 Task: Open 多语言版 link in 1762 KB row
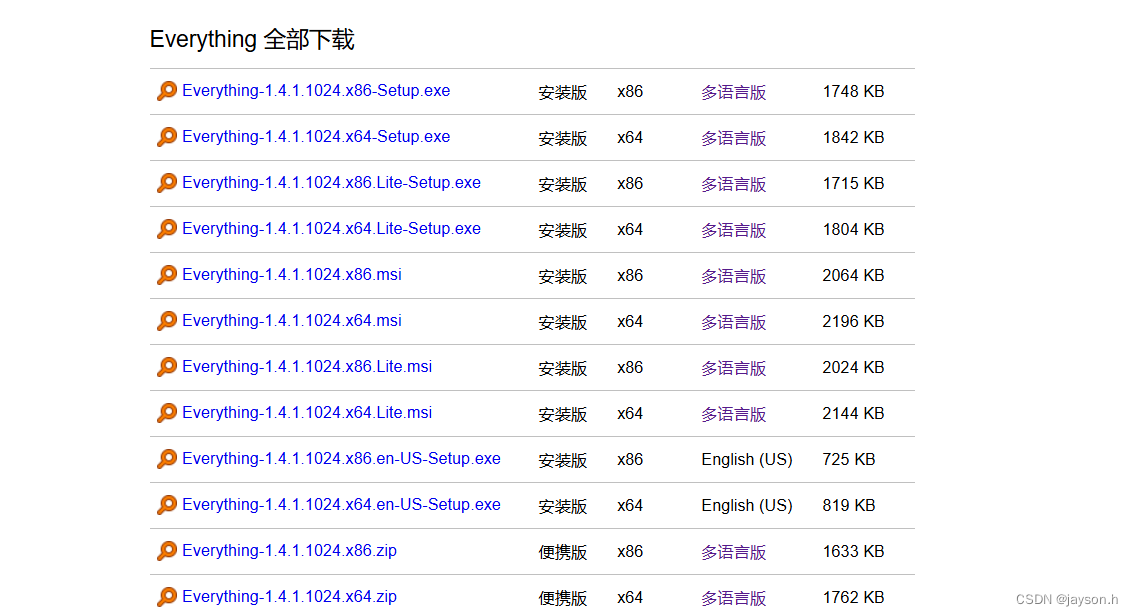(733, 599)
